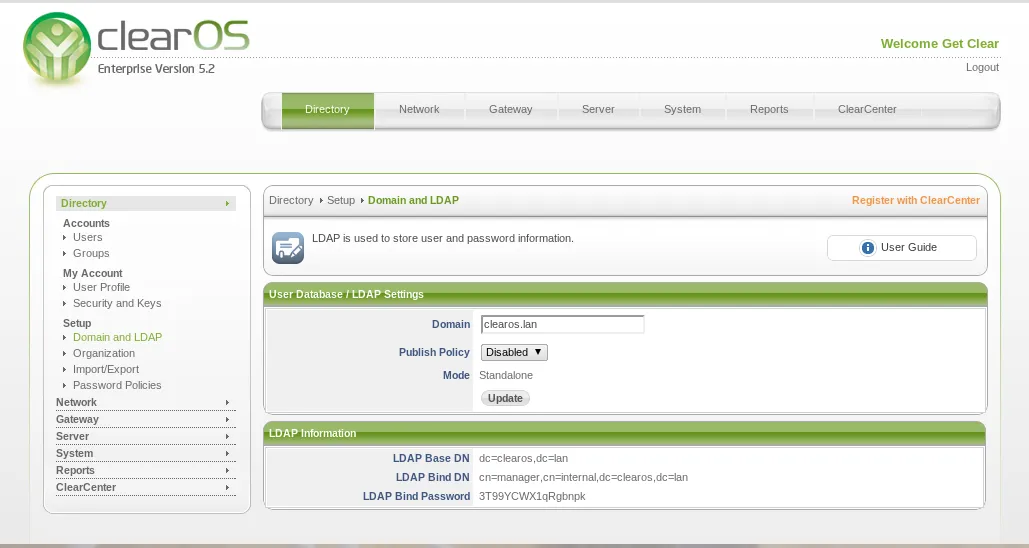Open Security and Keys in sidebar
Image resolution: width=1029 pixels, height=548 pixels.
tap(117, 303)
